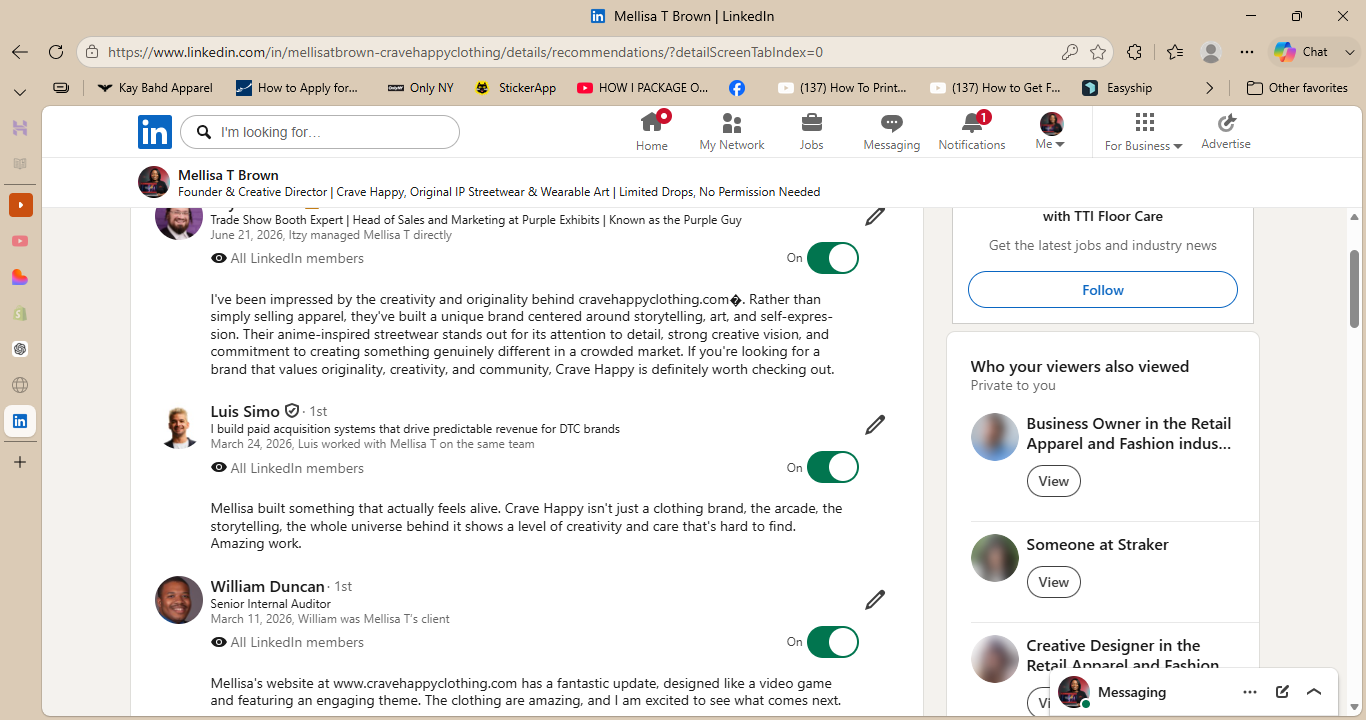Open Messaging from top navigation
The image size is (1366, 720).
coord(892,132)
